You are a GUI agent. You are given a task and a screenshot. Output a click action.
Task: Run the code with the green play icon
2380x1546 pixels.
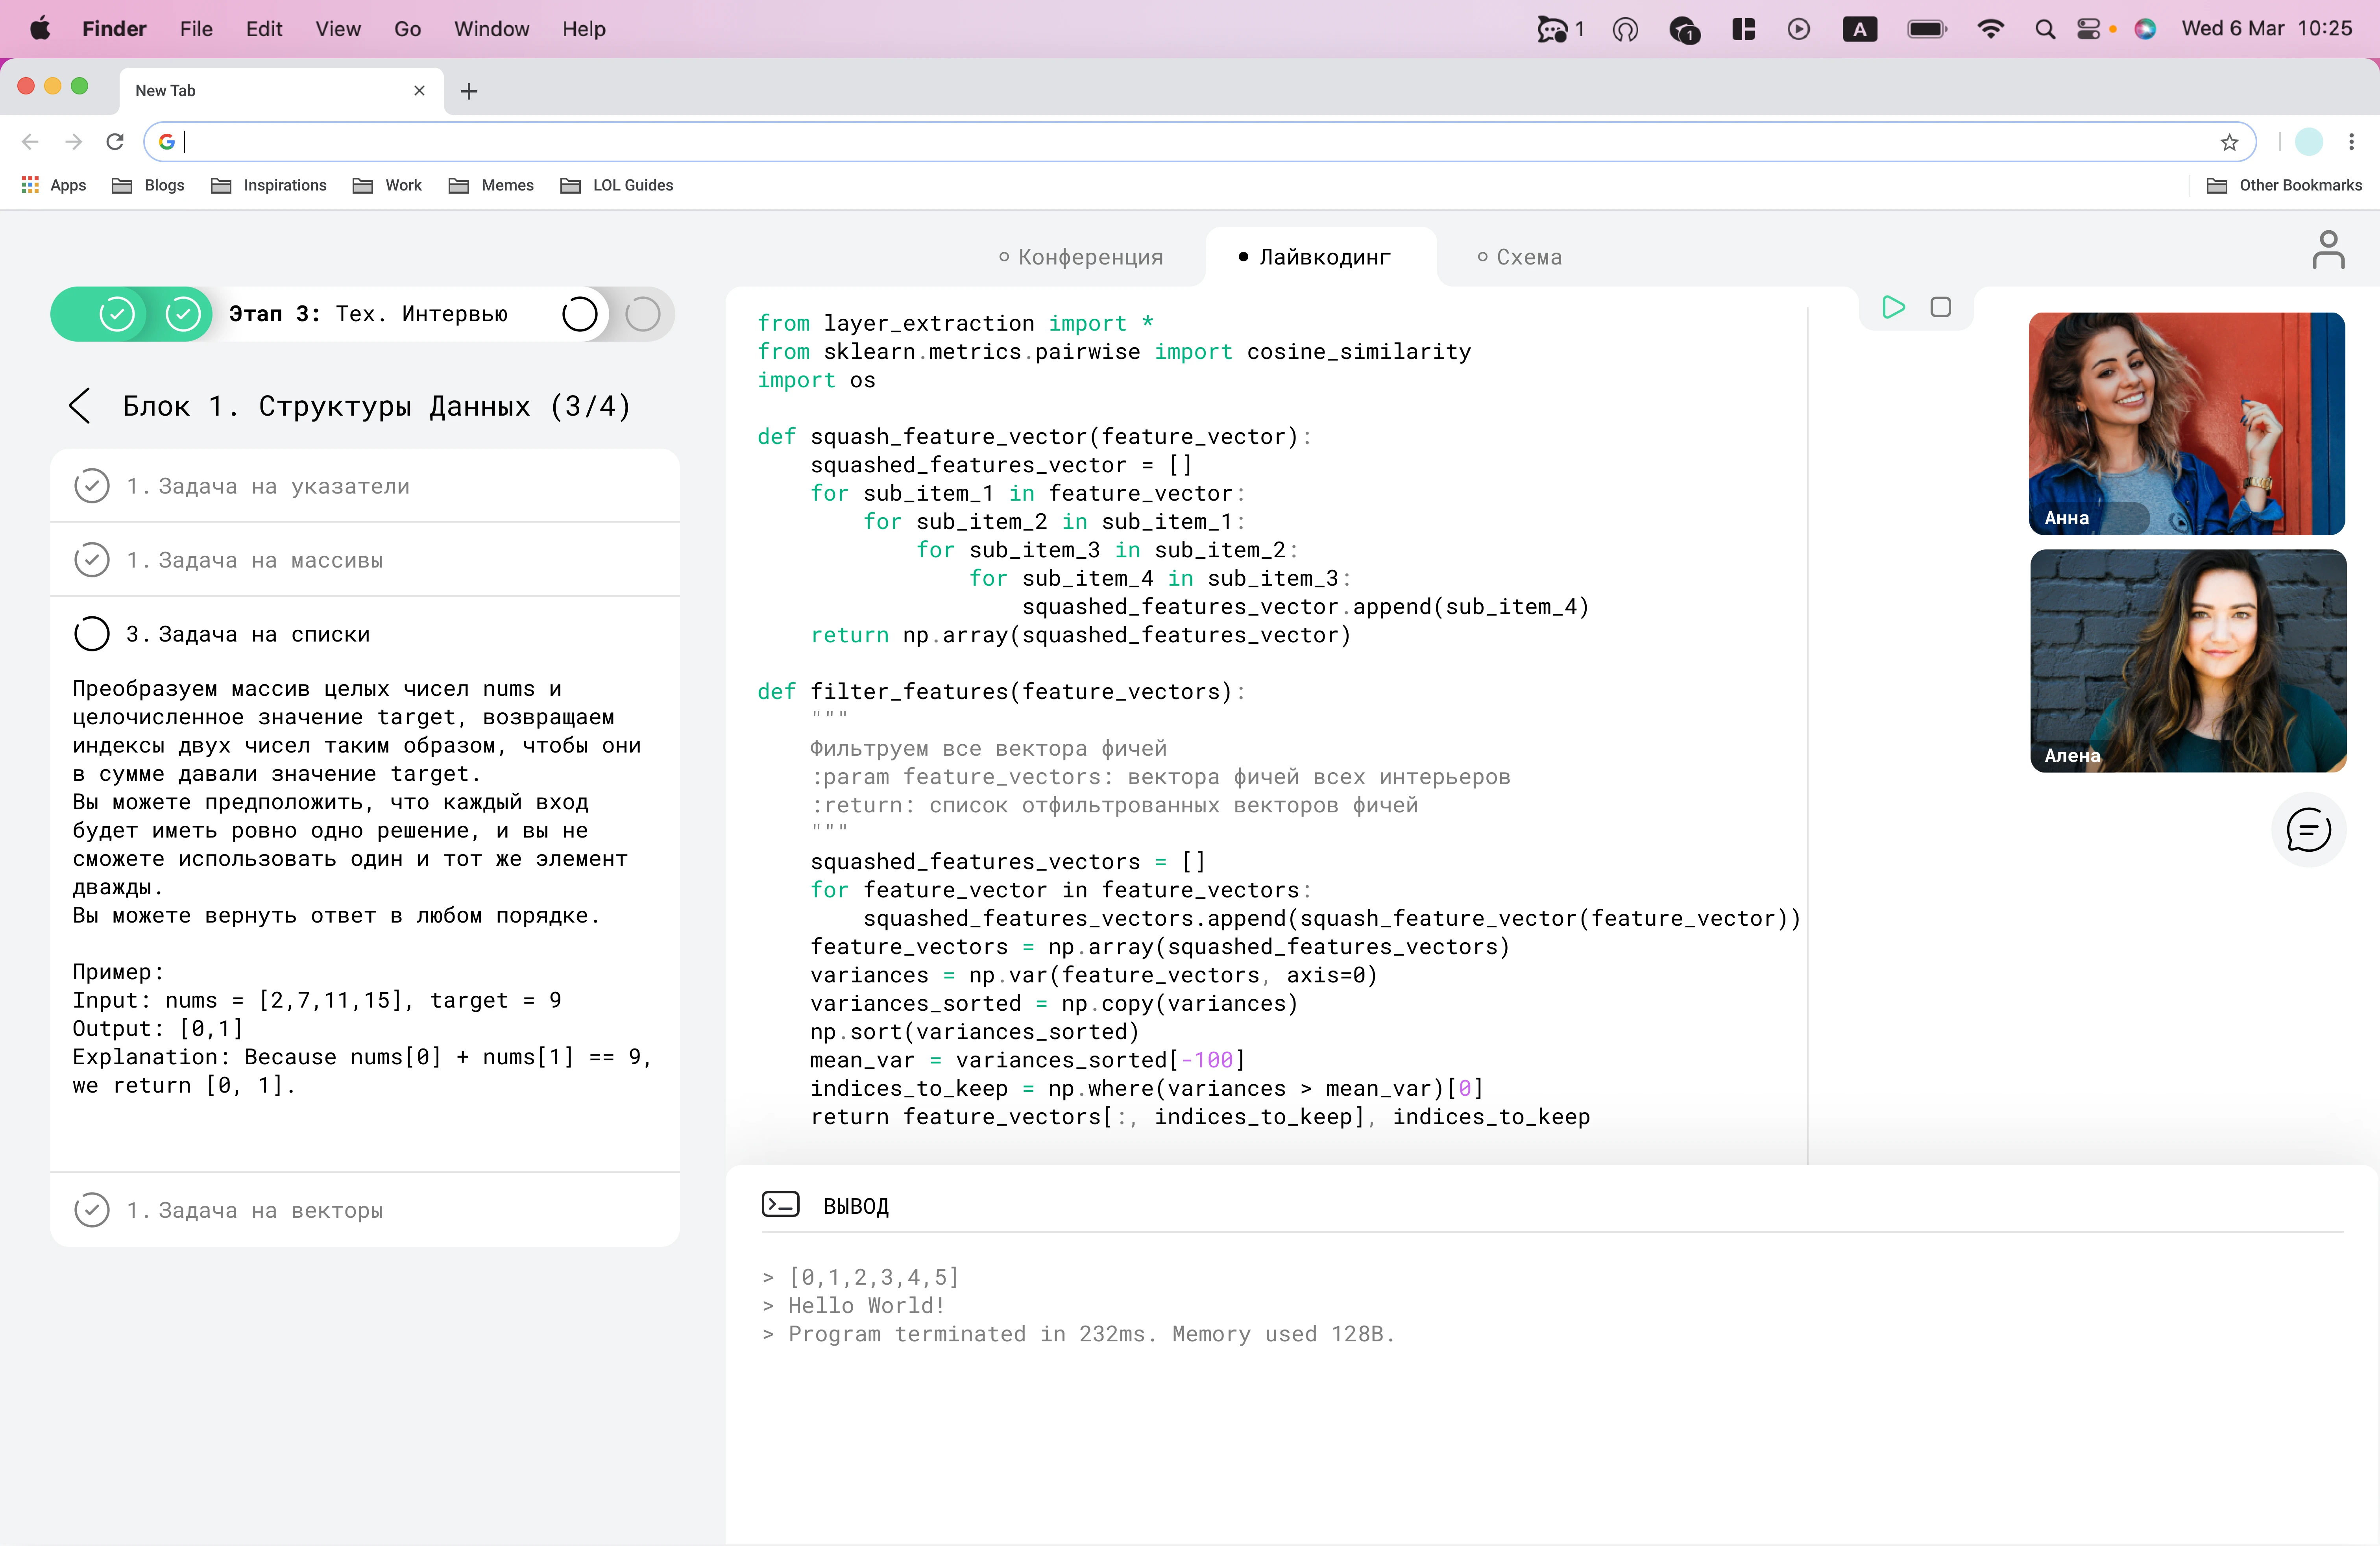[x=1892, y=307]
